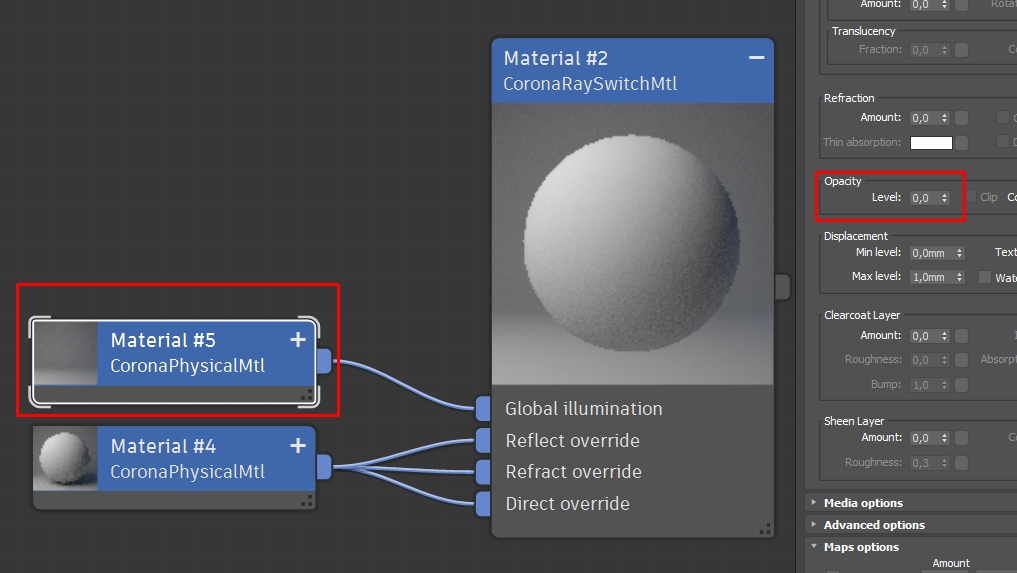The width and height of the screenshot is (1017, 573).
Task: Expand Material #4 node with the plus icon
Action: [298, 446]
